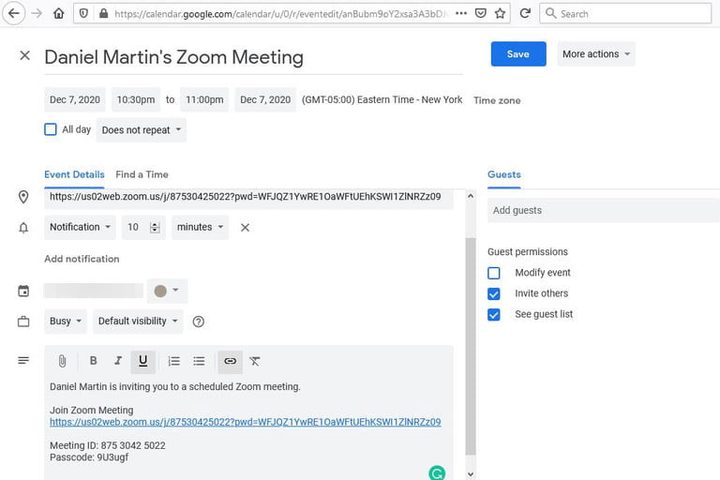Click the calendar icon beside calendar selector

[23, 291]
